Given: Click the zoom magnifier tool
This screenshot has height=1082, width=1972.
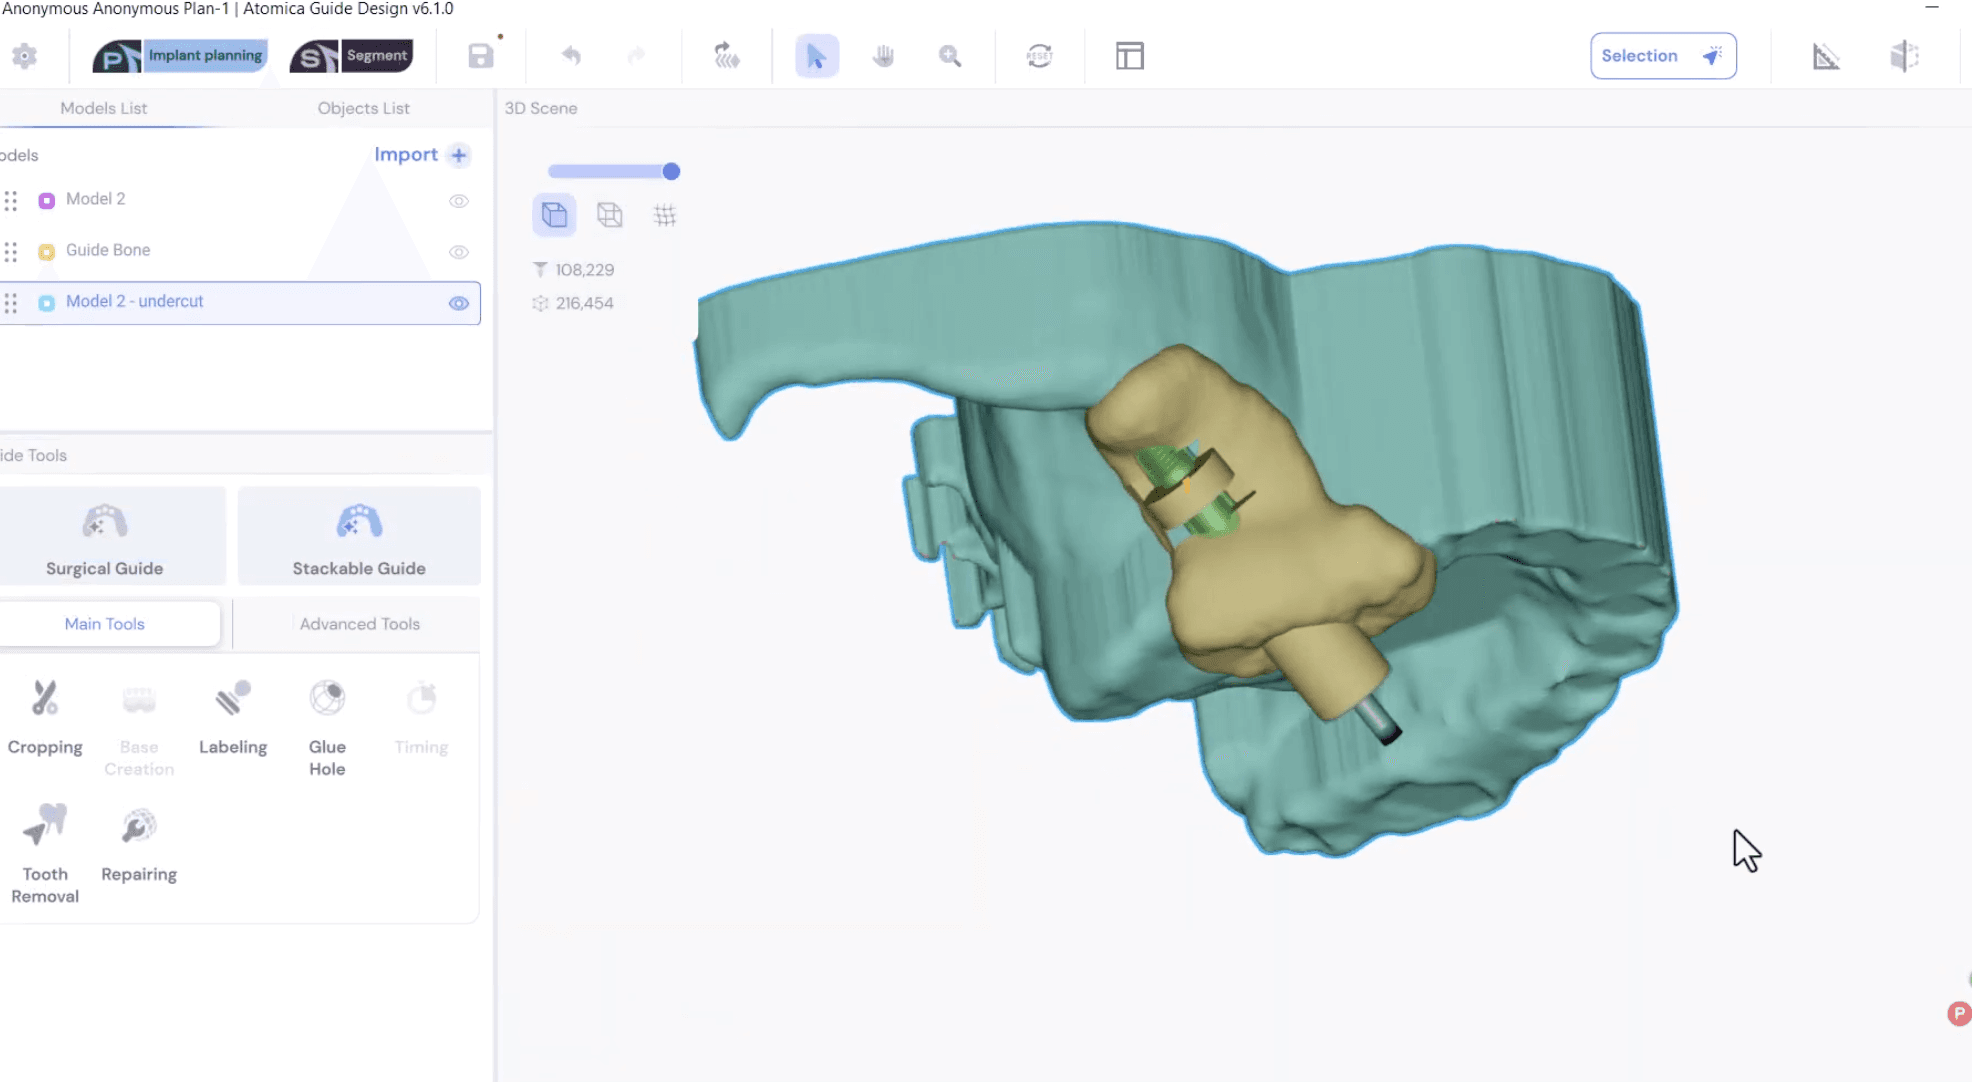Looking at the screenshot, I should [950, 56].
